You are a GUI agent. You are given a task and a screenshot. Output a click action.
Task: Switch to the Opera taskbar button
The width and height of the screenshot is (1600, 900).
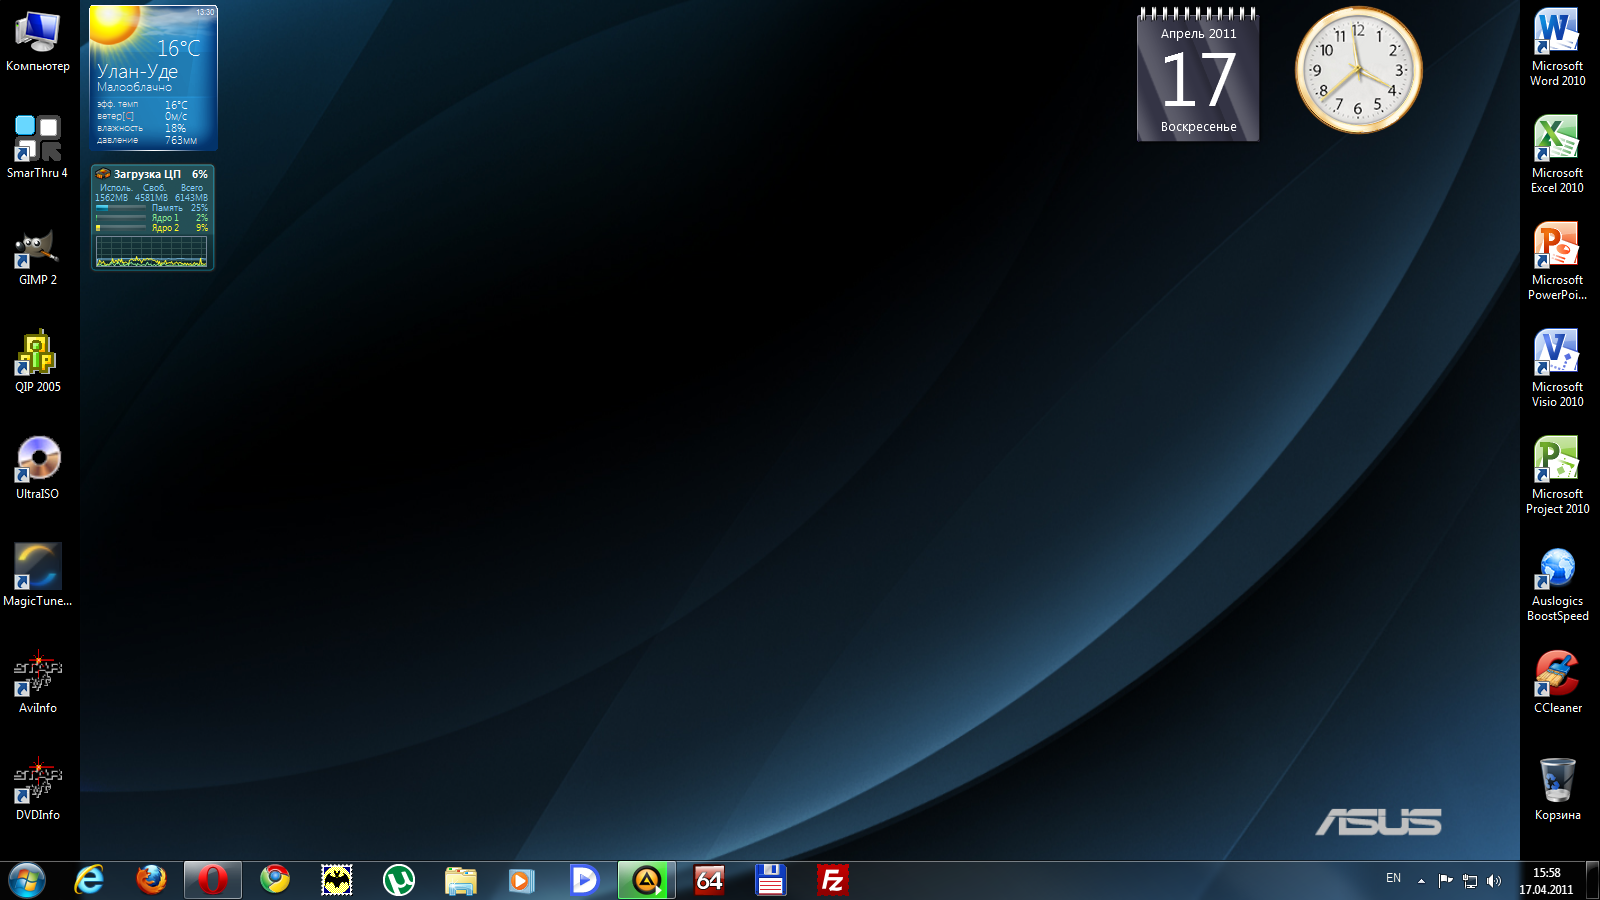213,880
